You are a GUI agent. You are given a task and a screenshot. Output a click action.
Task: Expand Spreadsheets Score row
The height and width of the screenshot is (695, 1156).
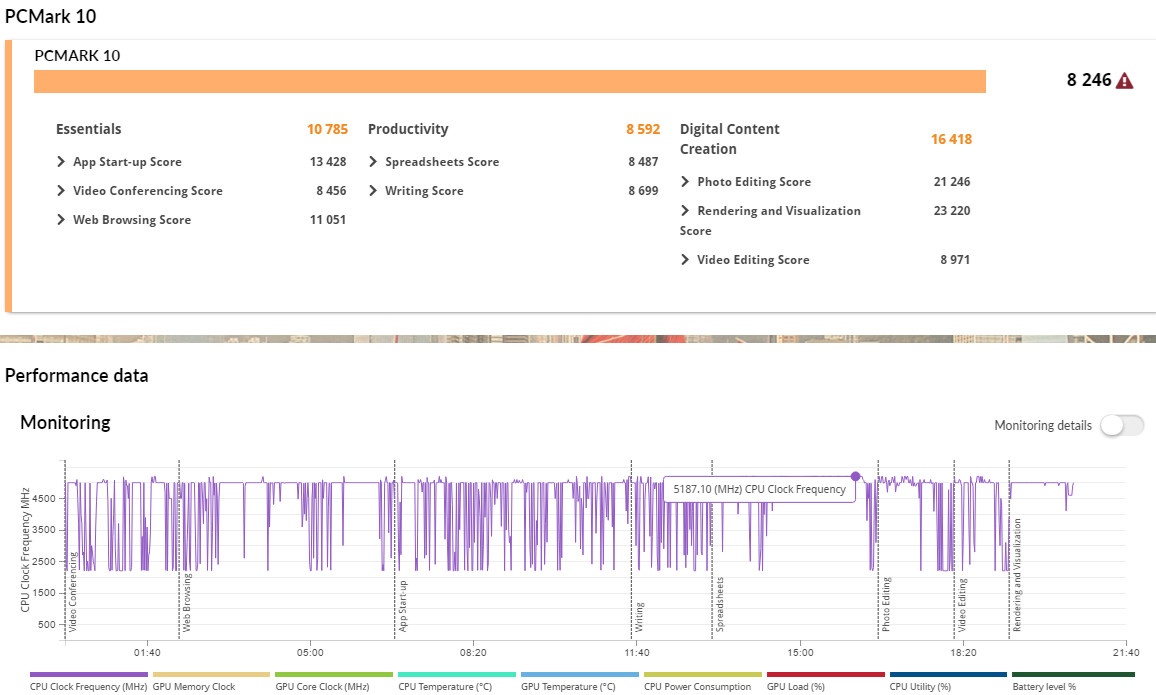[374, 162]
